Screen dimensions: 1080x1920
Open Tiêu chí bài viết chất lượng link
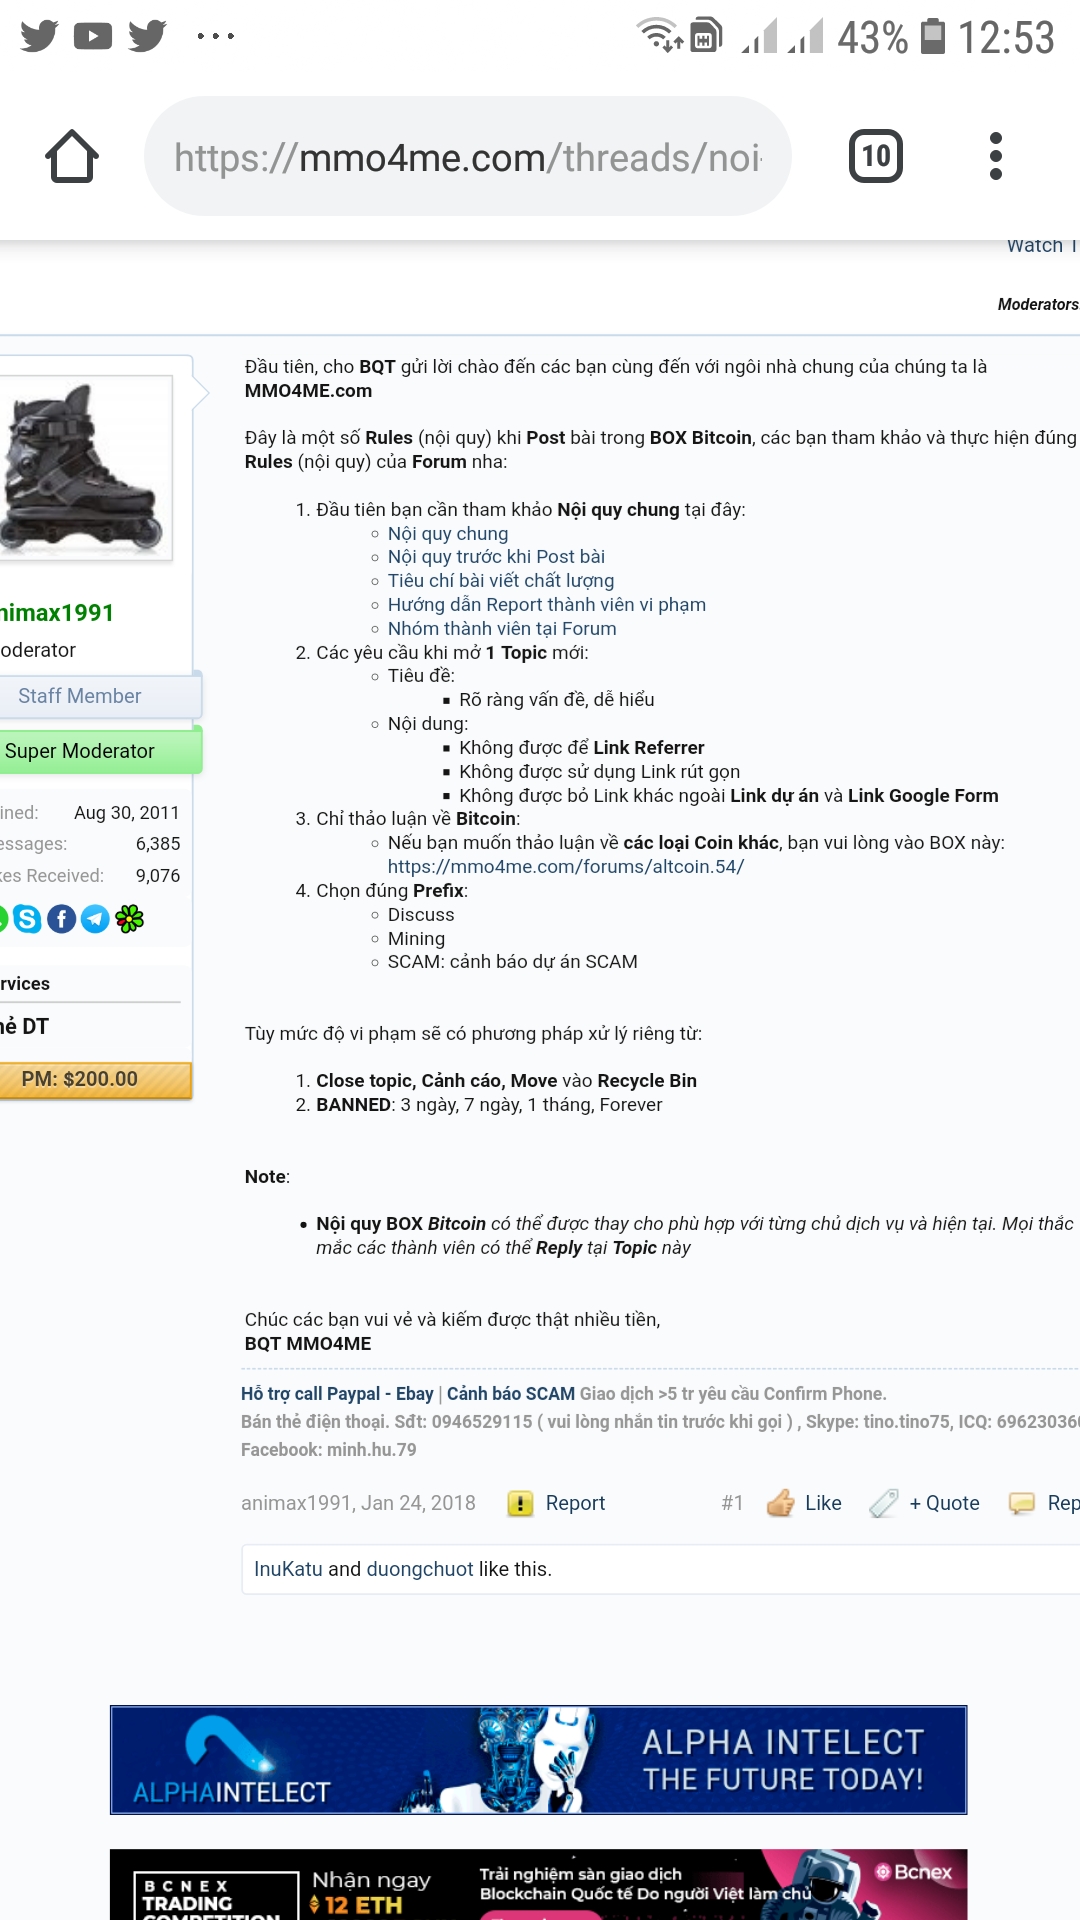pyautogui.click(x=501, y=580)
